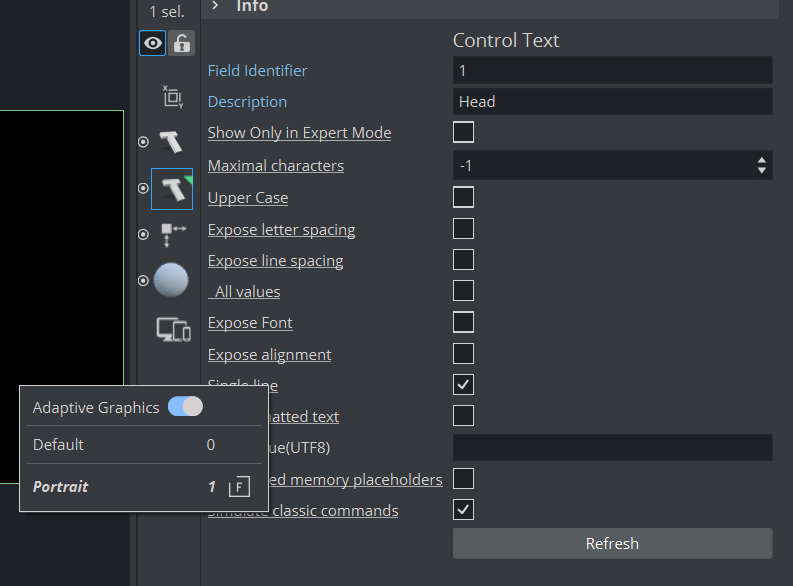Enable the Upper Case checkbox
Screen dimensions: 793x586
click(x=463, y=197)
